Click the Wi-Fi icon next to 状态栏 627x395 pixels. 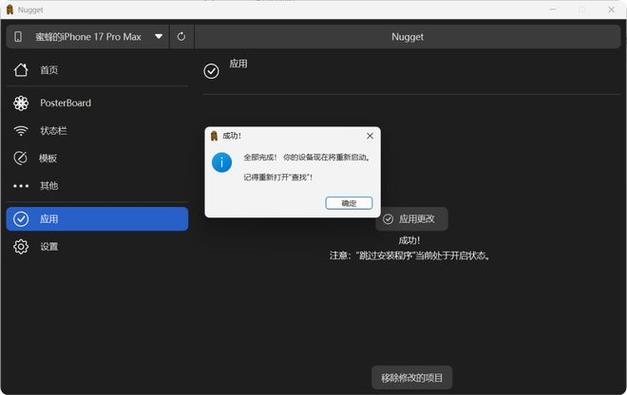pos(21,131)
